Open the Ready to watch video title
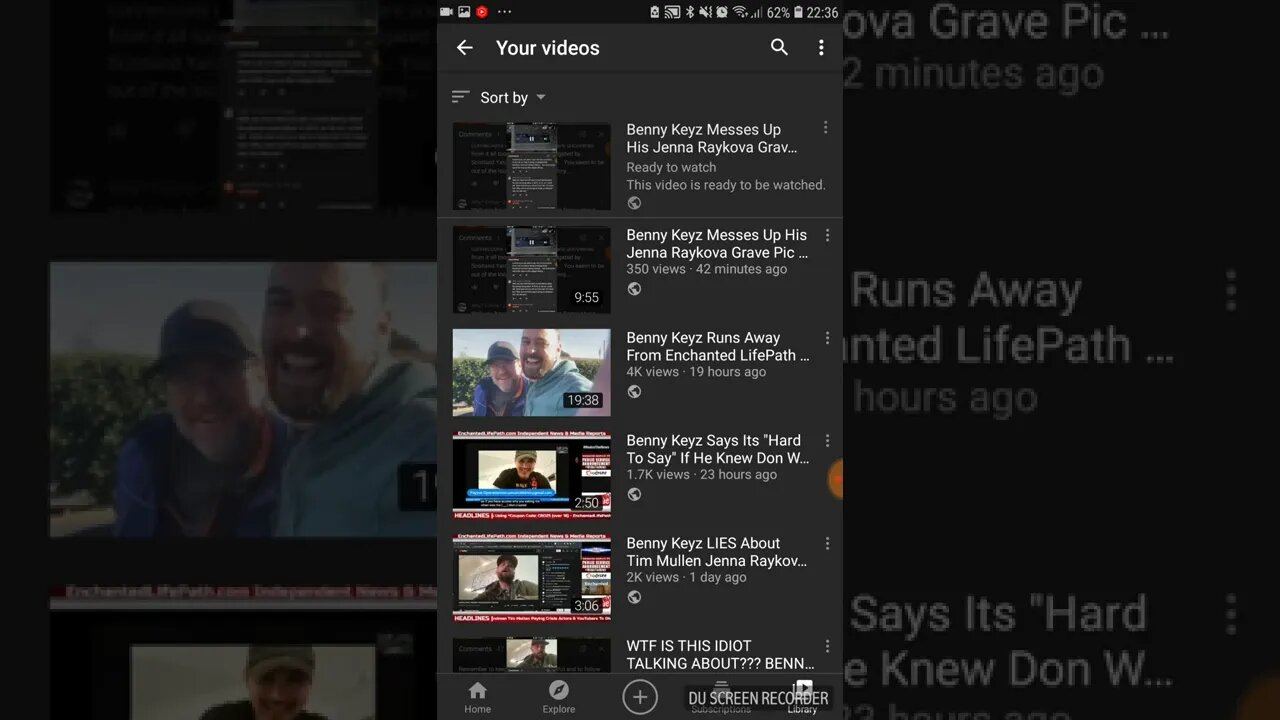Viewport: 1280px width, 720px height. coord(712,138)
